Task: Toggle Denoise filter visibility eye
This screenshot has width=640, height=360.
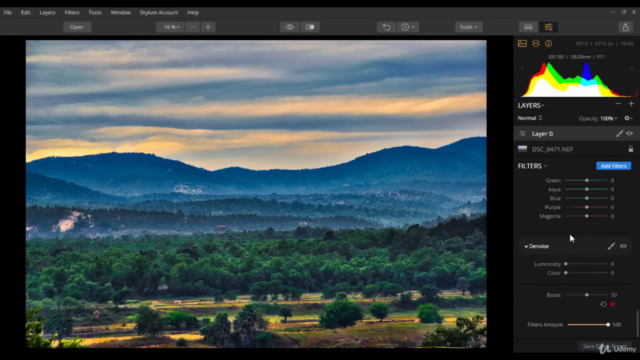Action: (x=623, y=246)
